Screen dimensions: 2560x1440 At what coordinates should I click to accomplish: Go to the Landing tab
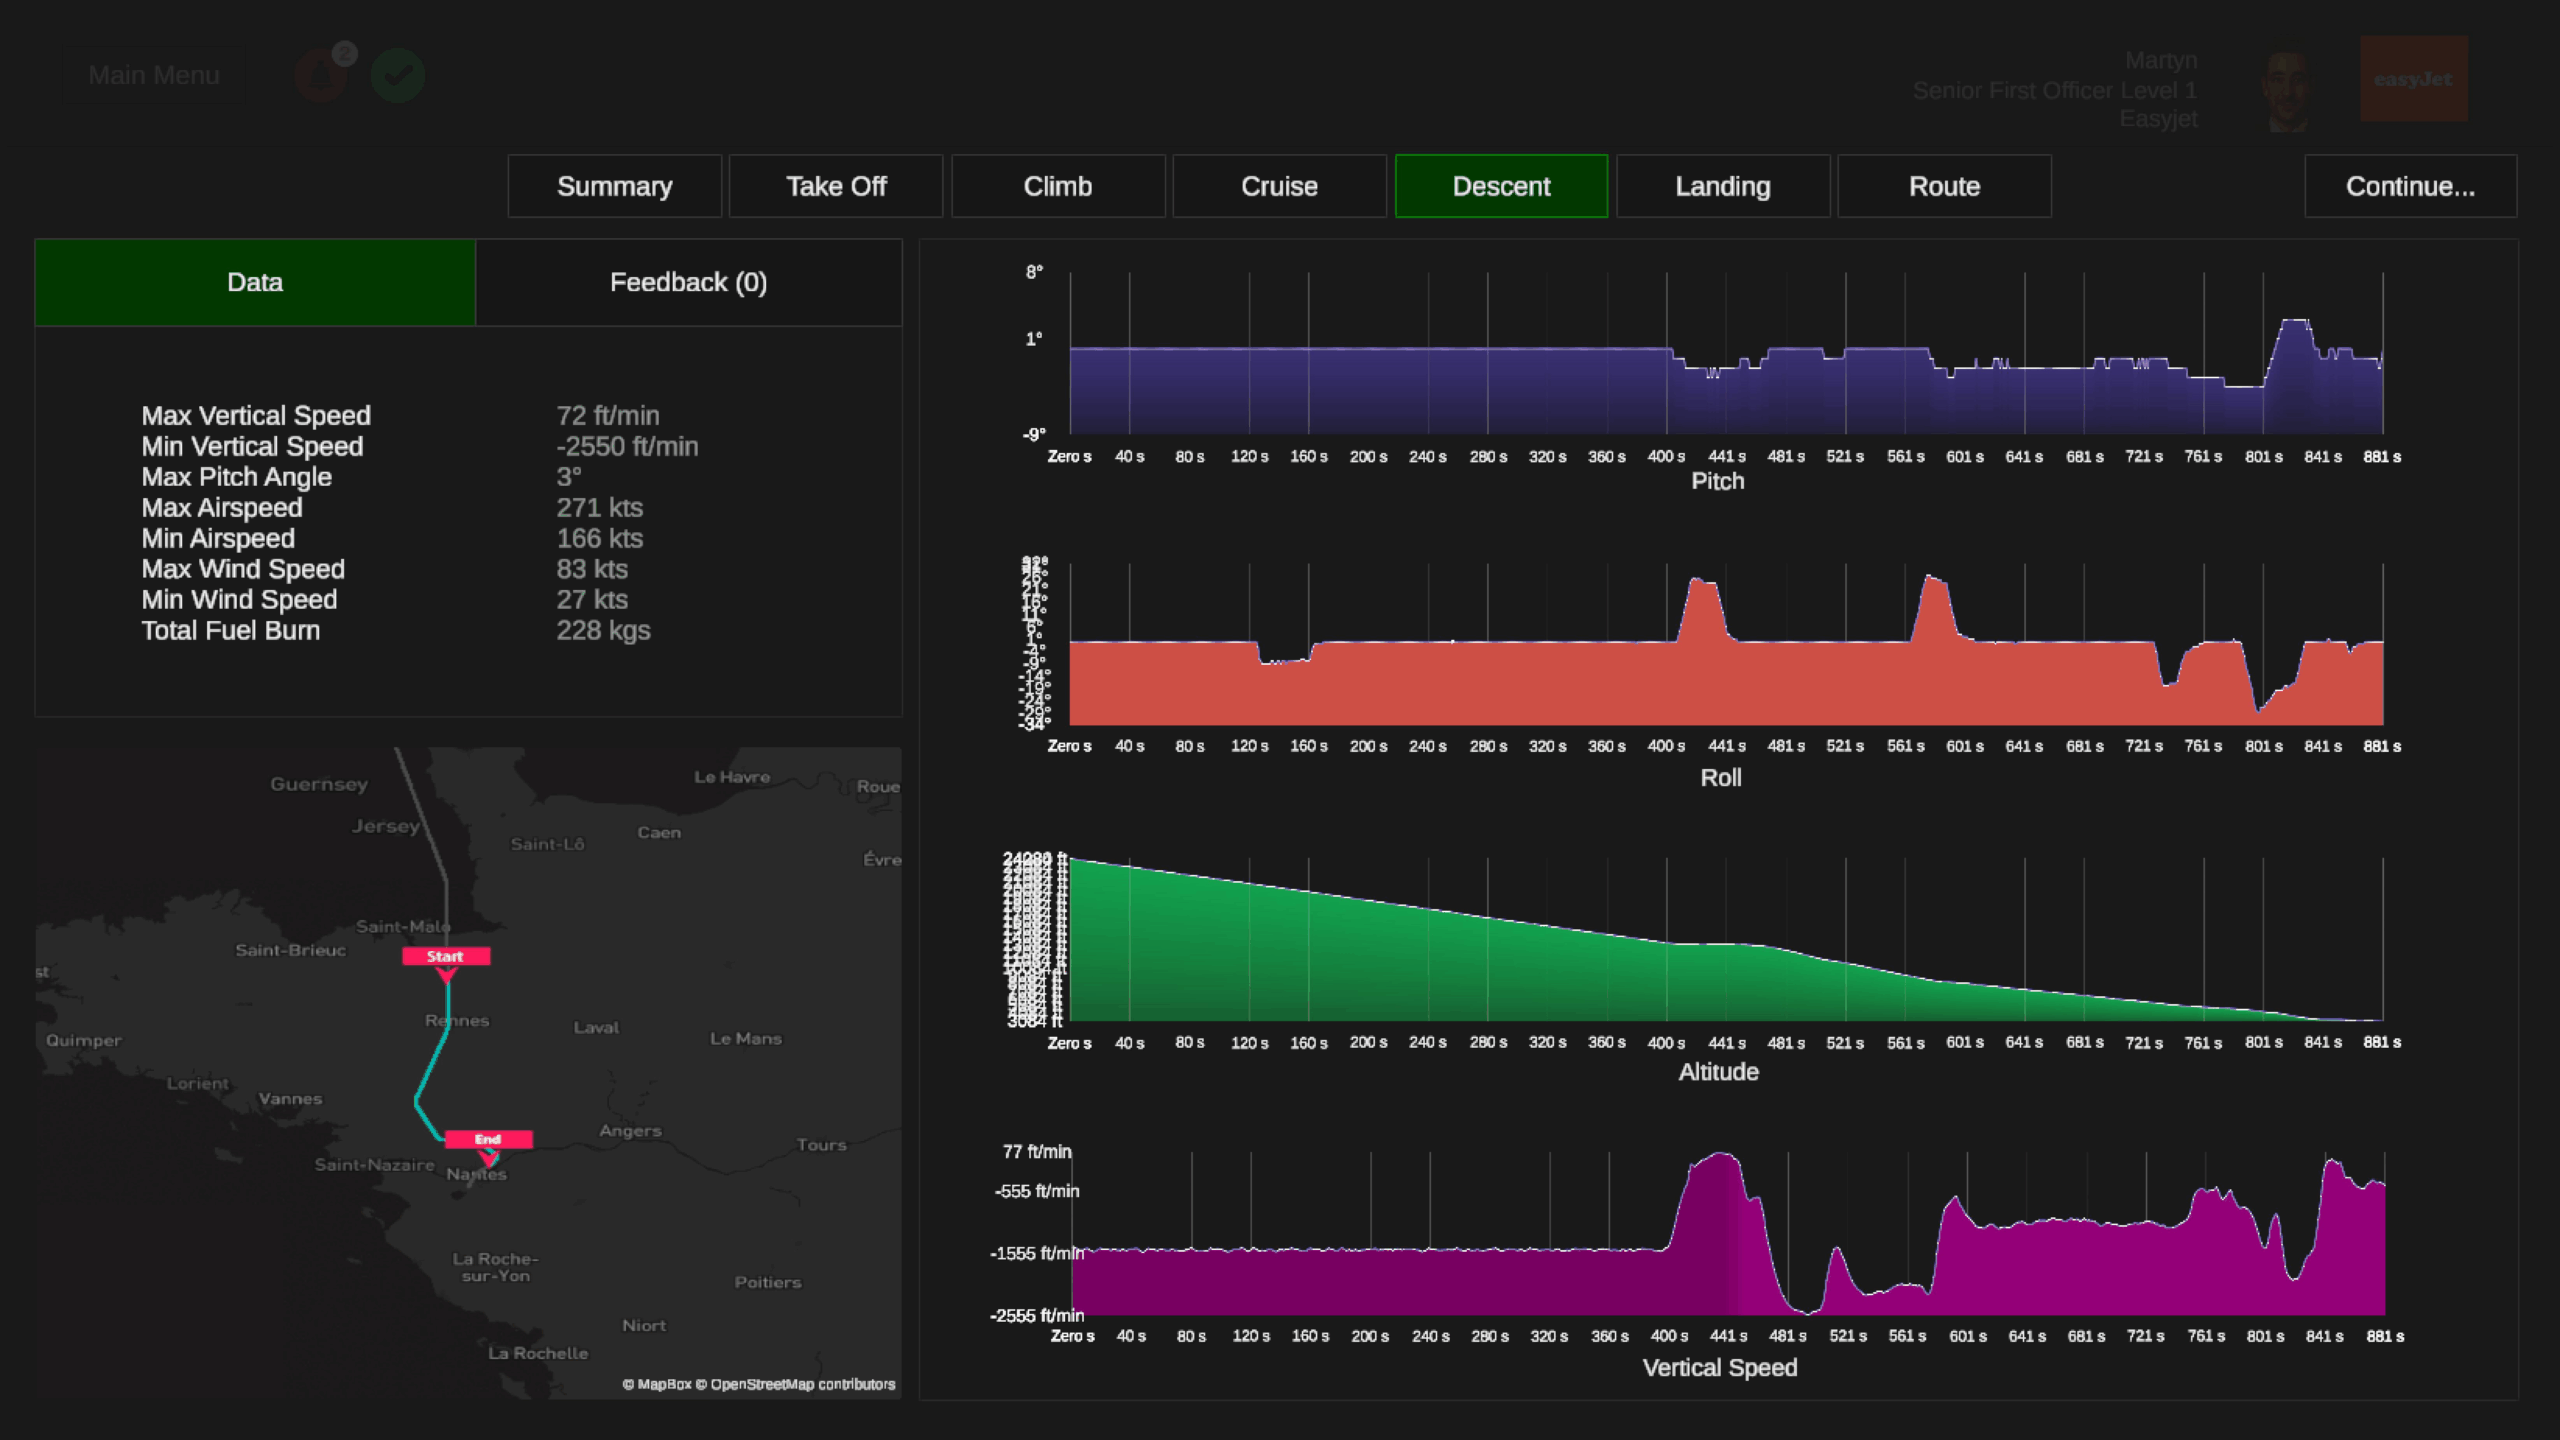tap(1722, 186)
